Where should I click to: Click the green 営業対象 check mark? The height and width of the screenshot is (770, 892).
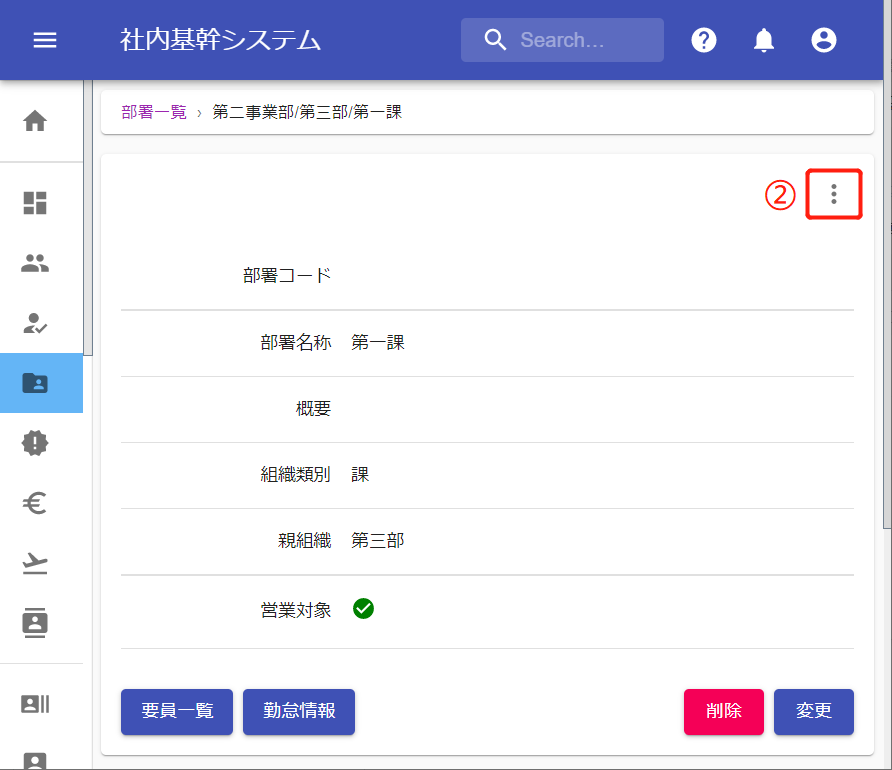pyautogui.click(x=364, y=608)
